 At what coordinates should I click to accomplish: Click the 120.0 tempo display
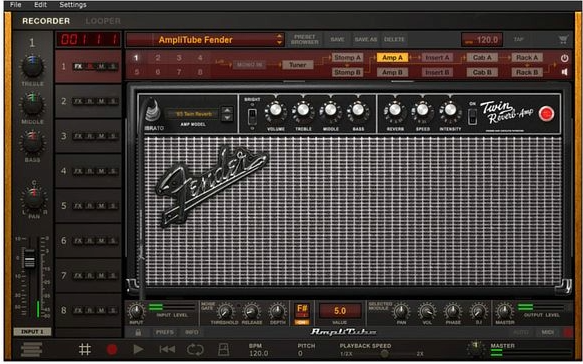click(x=482, y=40)
